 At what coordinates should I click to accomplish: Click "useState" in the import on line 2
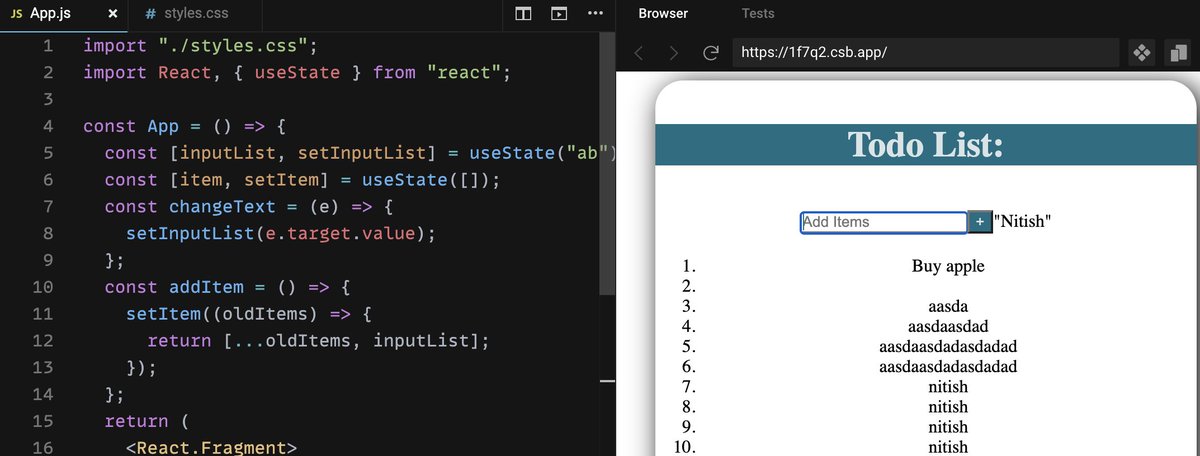click(298, 72)
